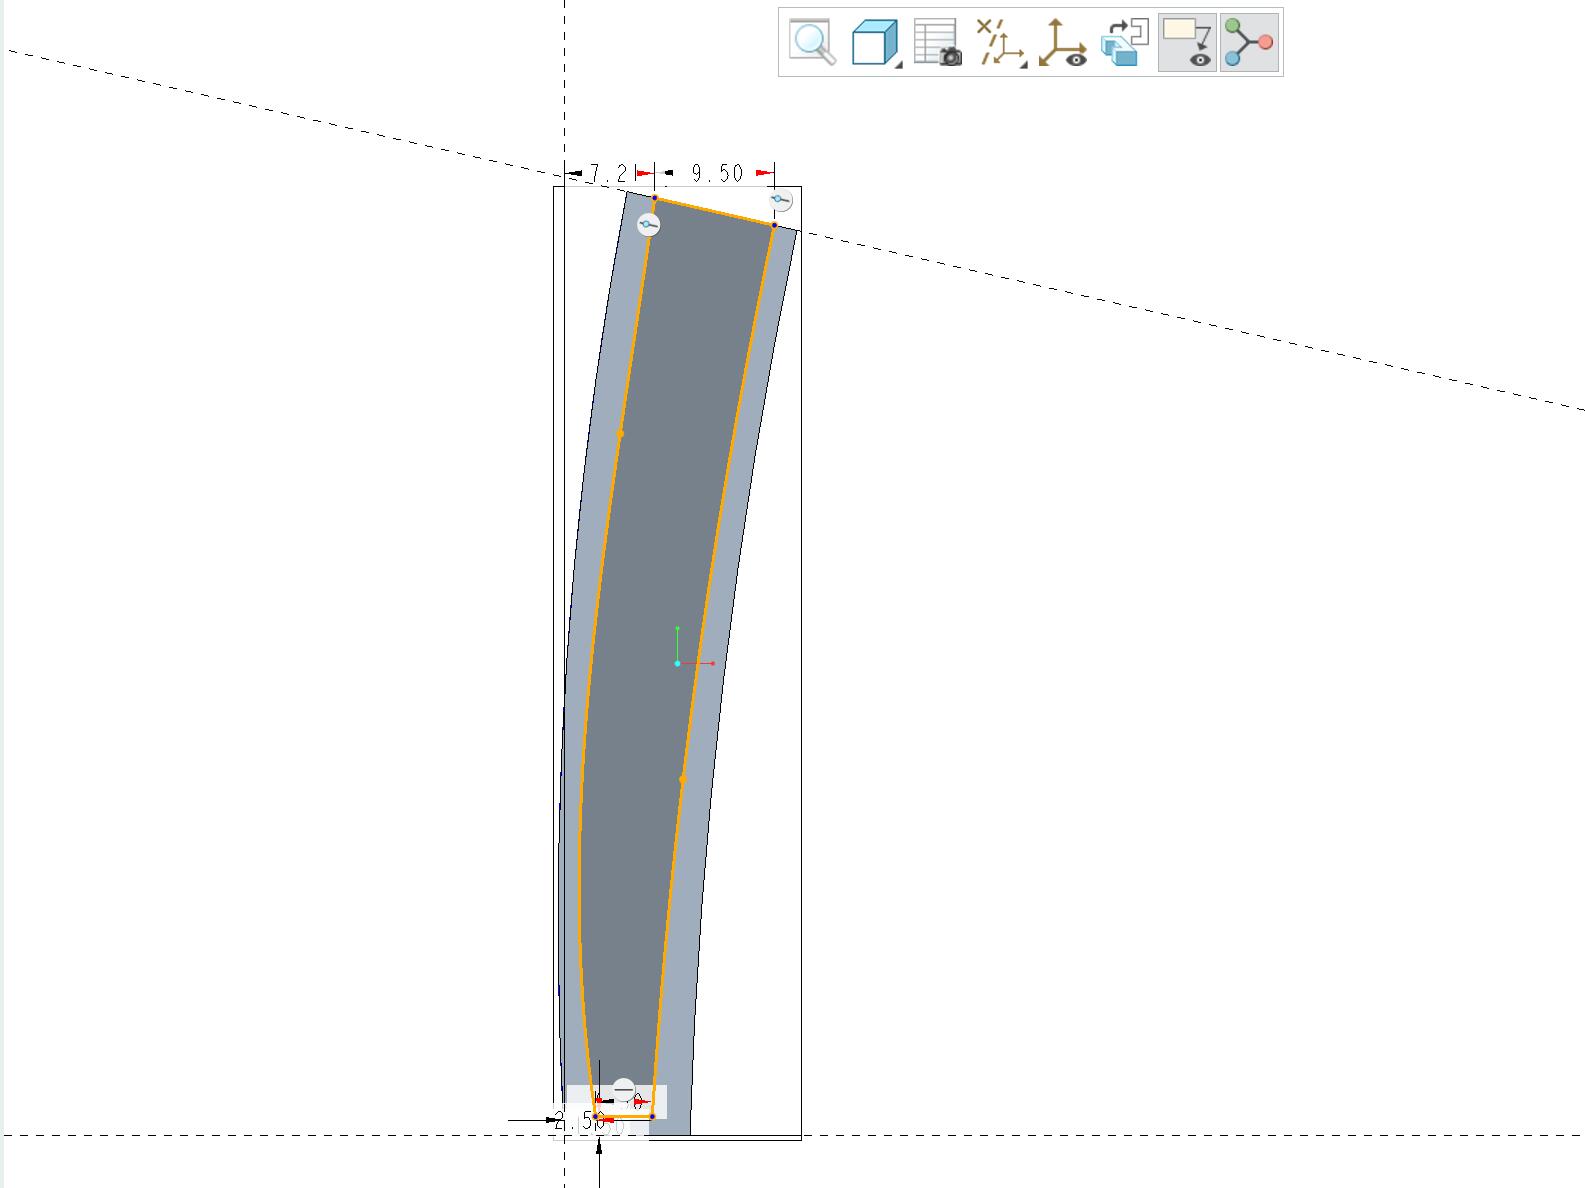
Task: Expand the display style cube dropdown arrow
Action: (x=898, y=64)
